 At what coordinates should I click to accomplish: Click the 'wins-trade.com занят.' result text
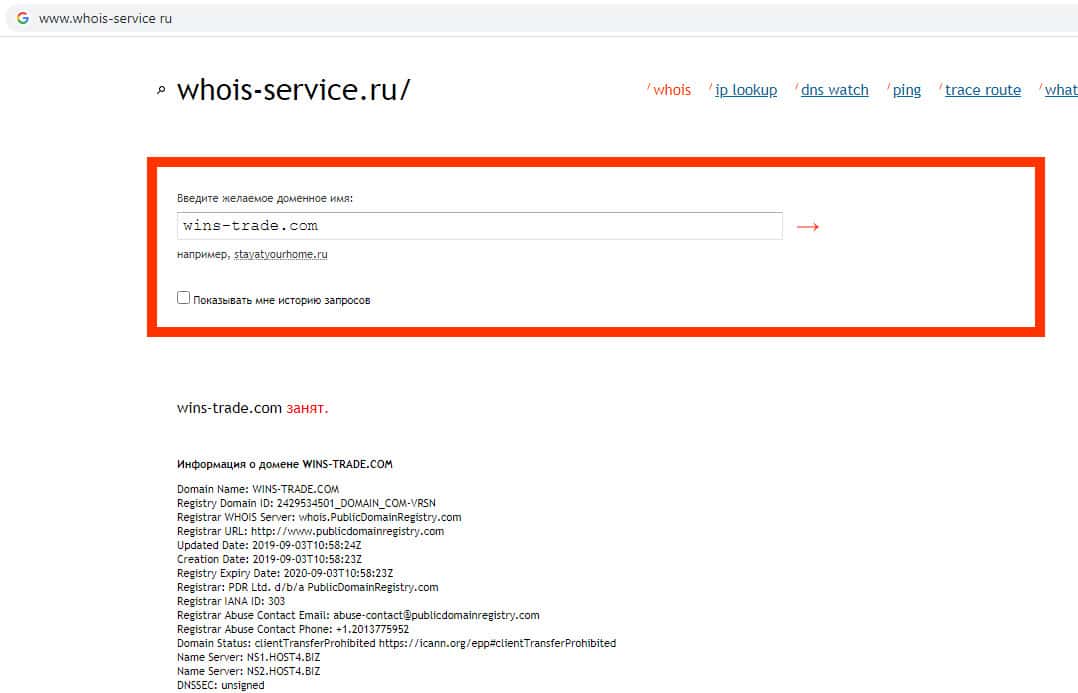point(252,408)
